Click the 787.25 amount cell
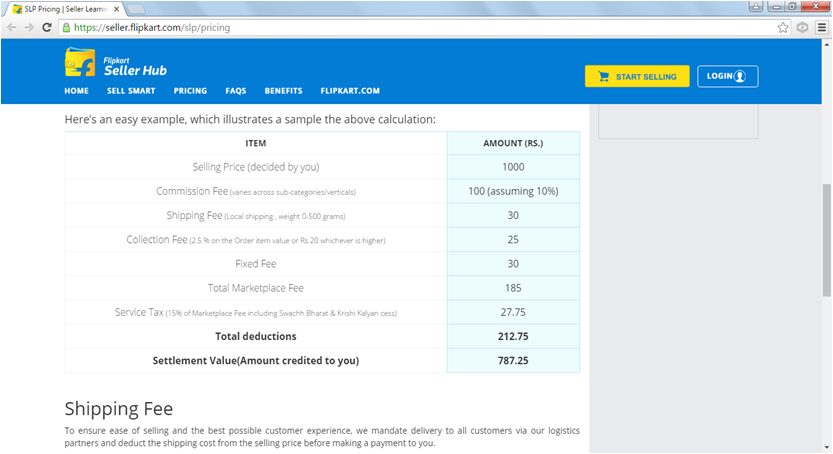Image resolution: width=833 pixels, height=454 pixels. pyautogui.click(x=513, y=361)
